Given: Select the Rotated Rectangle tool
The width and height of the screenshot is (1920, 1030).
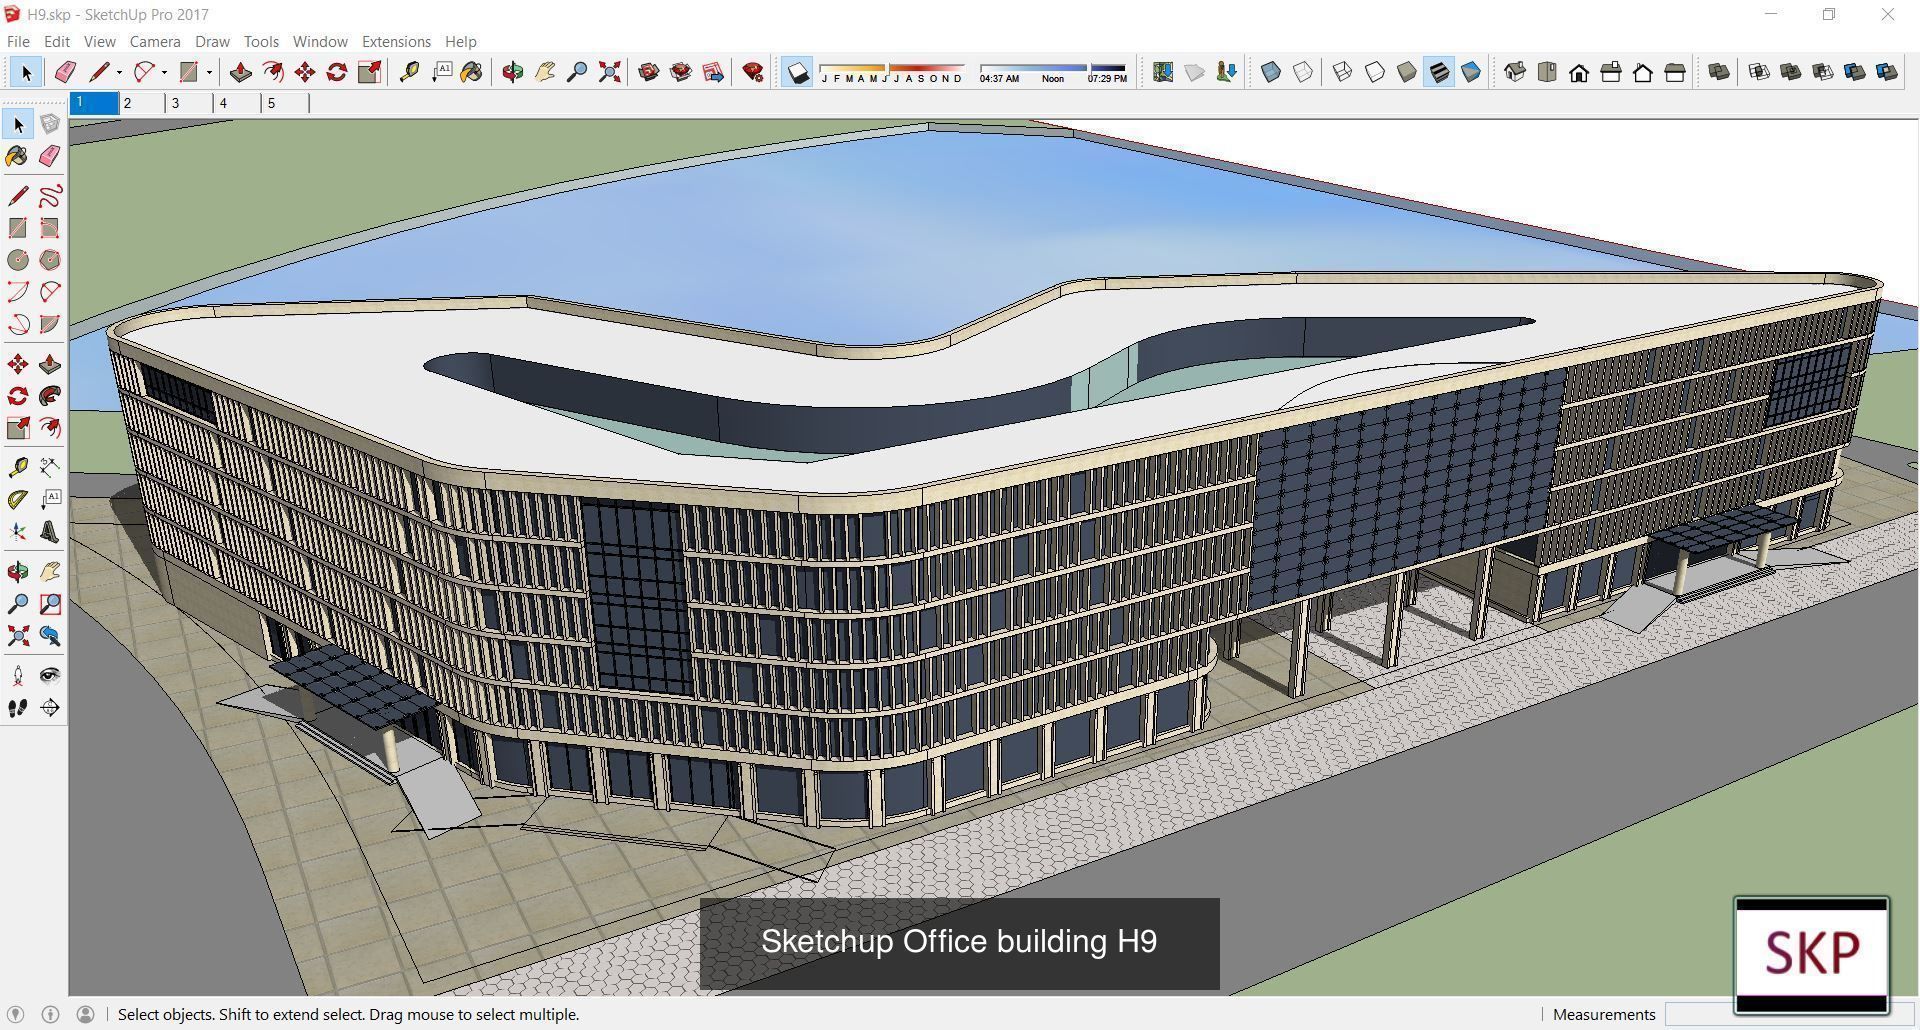Looking at the screenshot, I should (x=50, y=228).
